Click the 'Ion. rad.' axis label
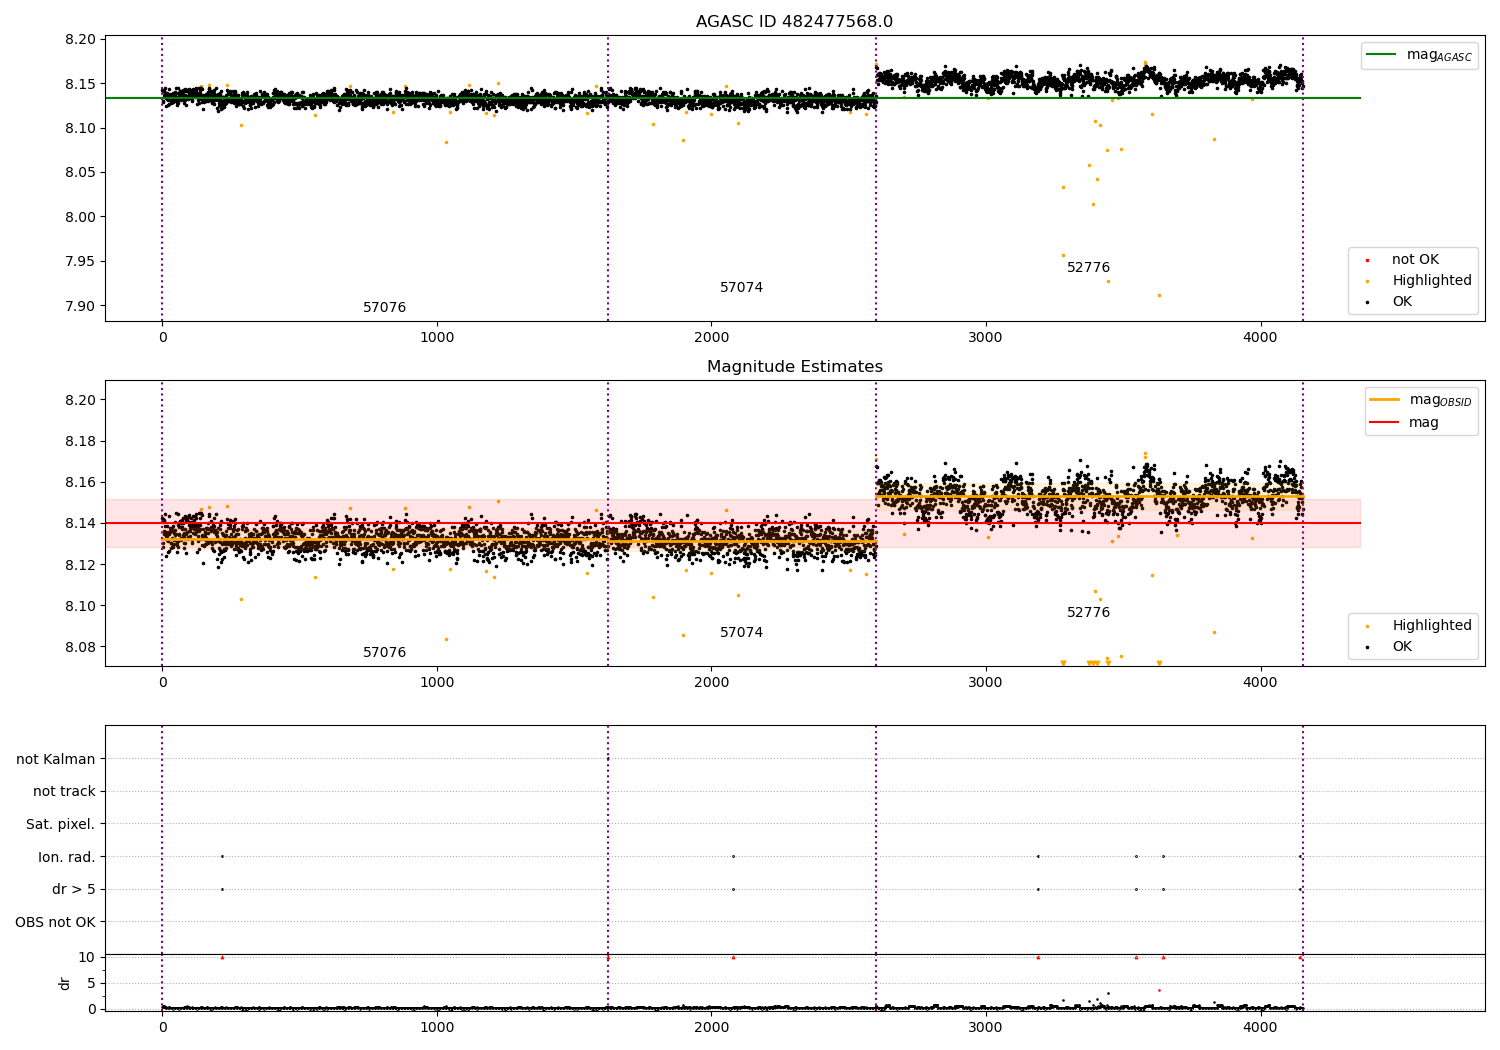 tap(67, 857)
